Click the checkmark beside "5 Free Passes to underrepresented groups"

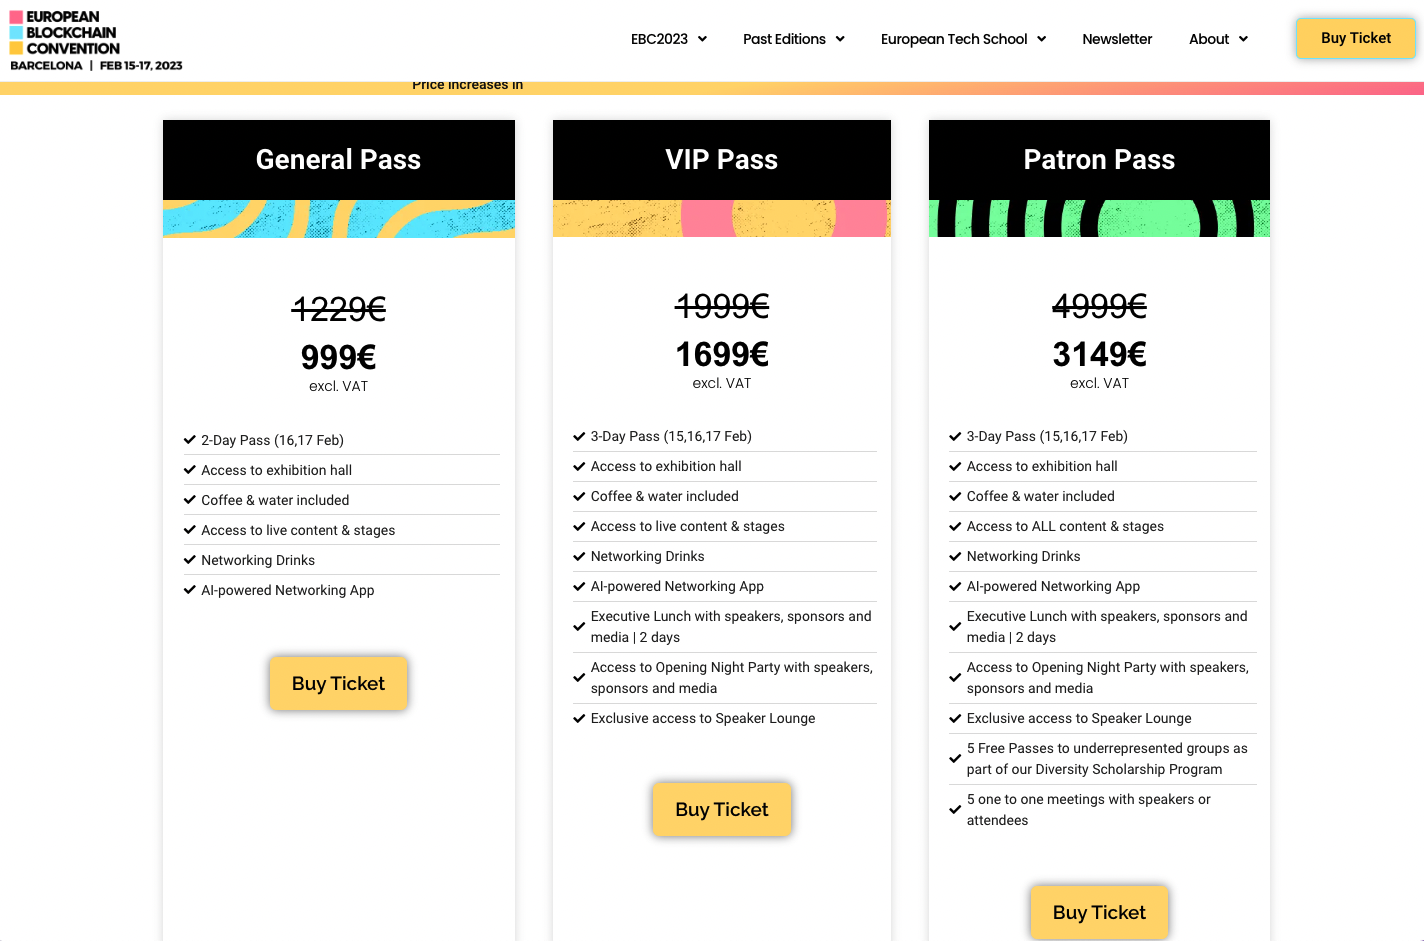coord(955,758)
